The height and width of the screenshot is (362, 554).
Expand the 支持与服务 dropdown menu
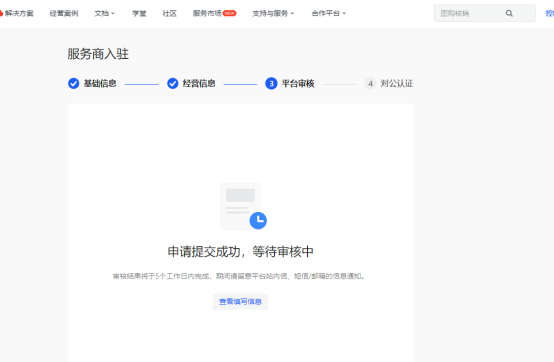point(273,13)
